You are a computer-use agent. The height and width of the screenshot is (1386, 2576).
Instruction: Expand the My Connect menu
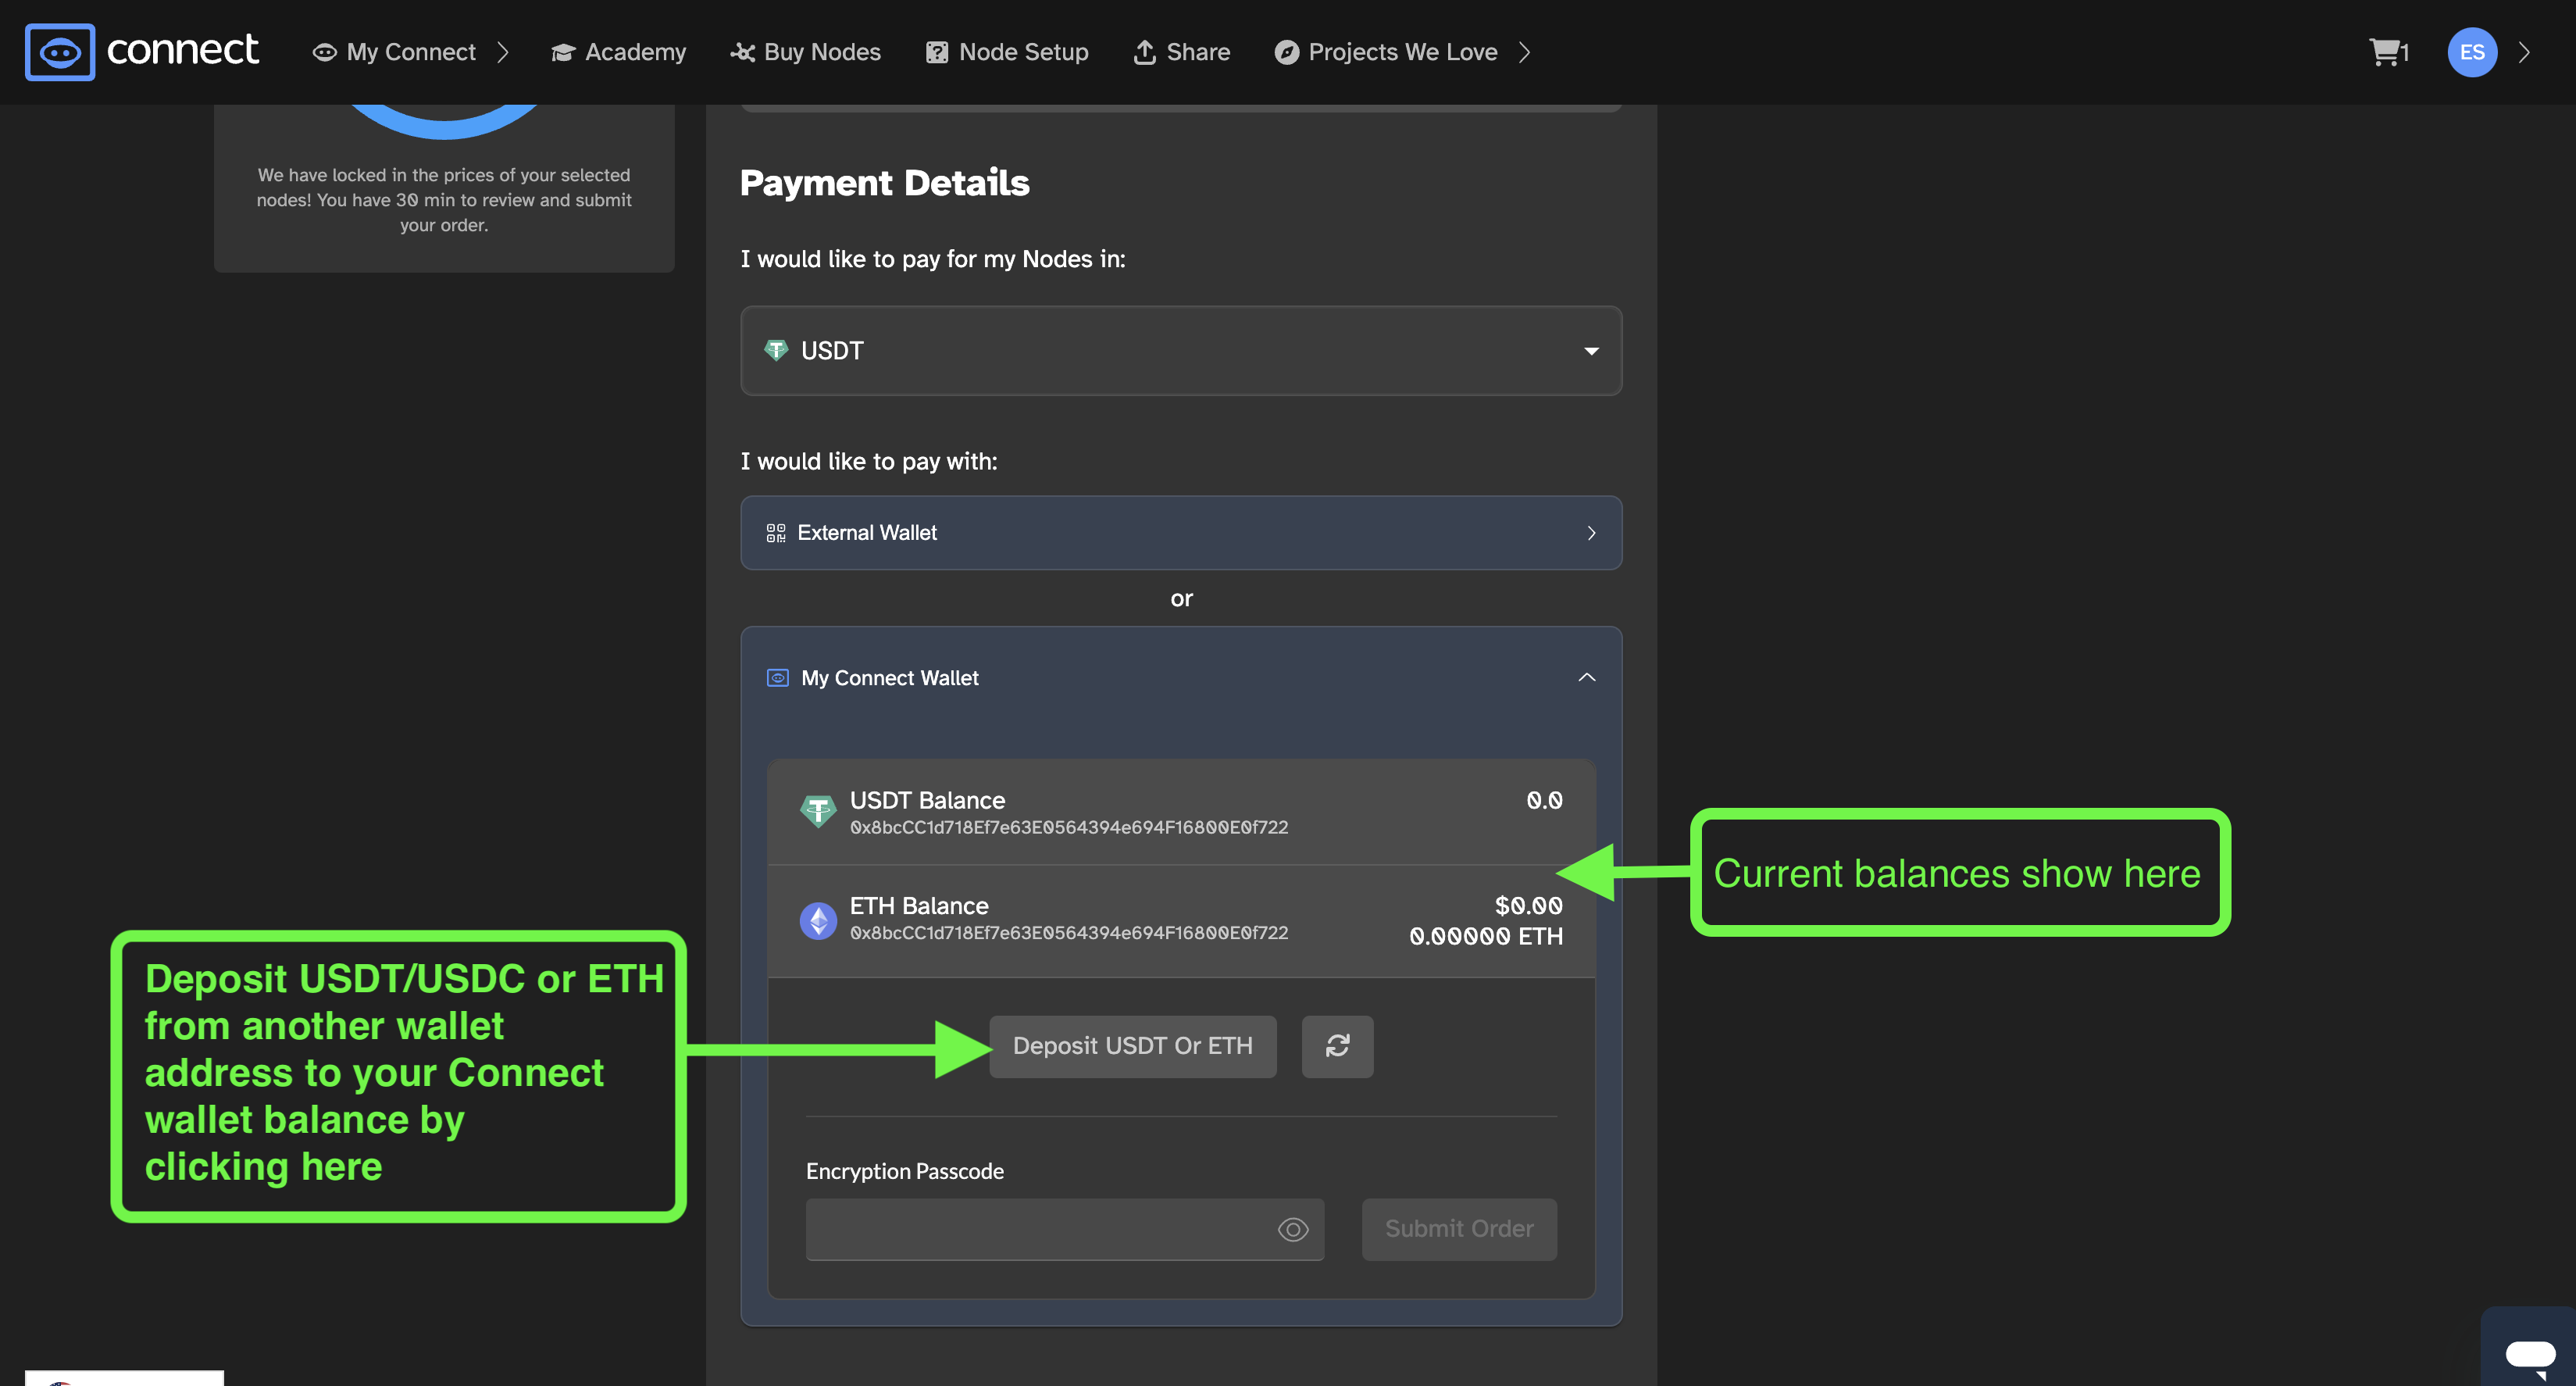pyautogui.click(x=410, y=52)
